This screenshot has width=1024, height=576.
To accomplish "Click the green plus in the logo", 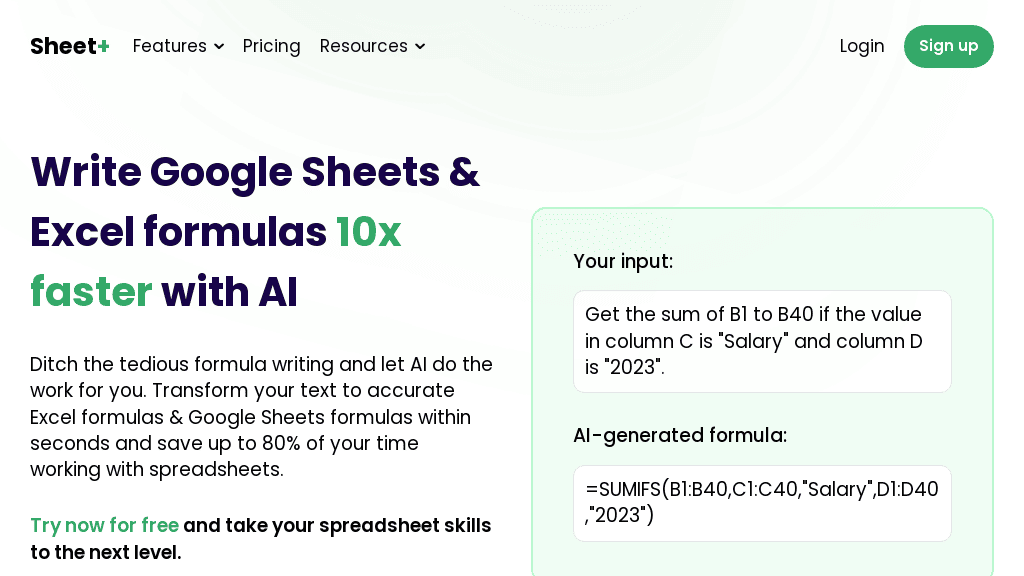I will (x=103, y=46).
